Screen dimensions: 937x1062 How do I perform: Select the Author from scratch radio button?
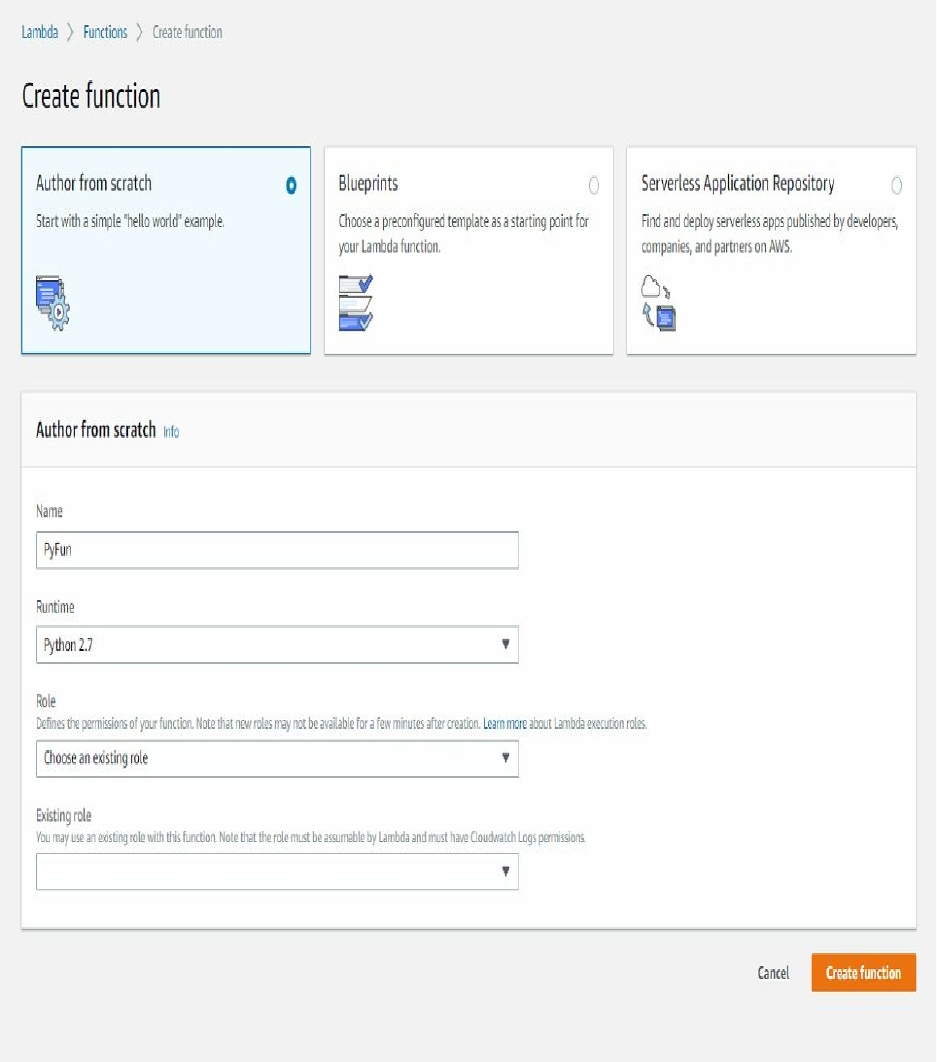pyautogui.click(x=291, y=185)
